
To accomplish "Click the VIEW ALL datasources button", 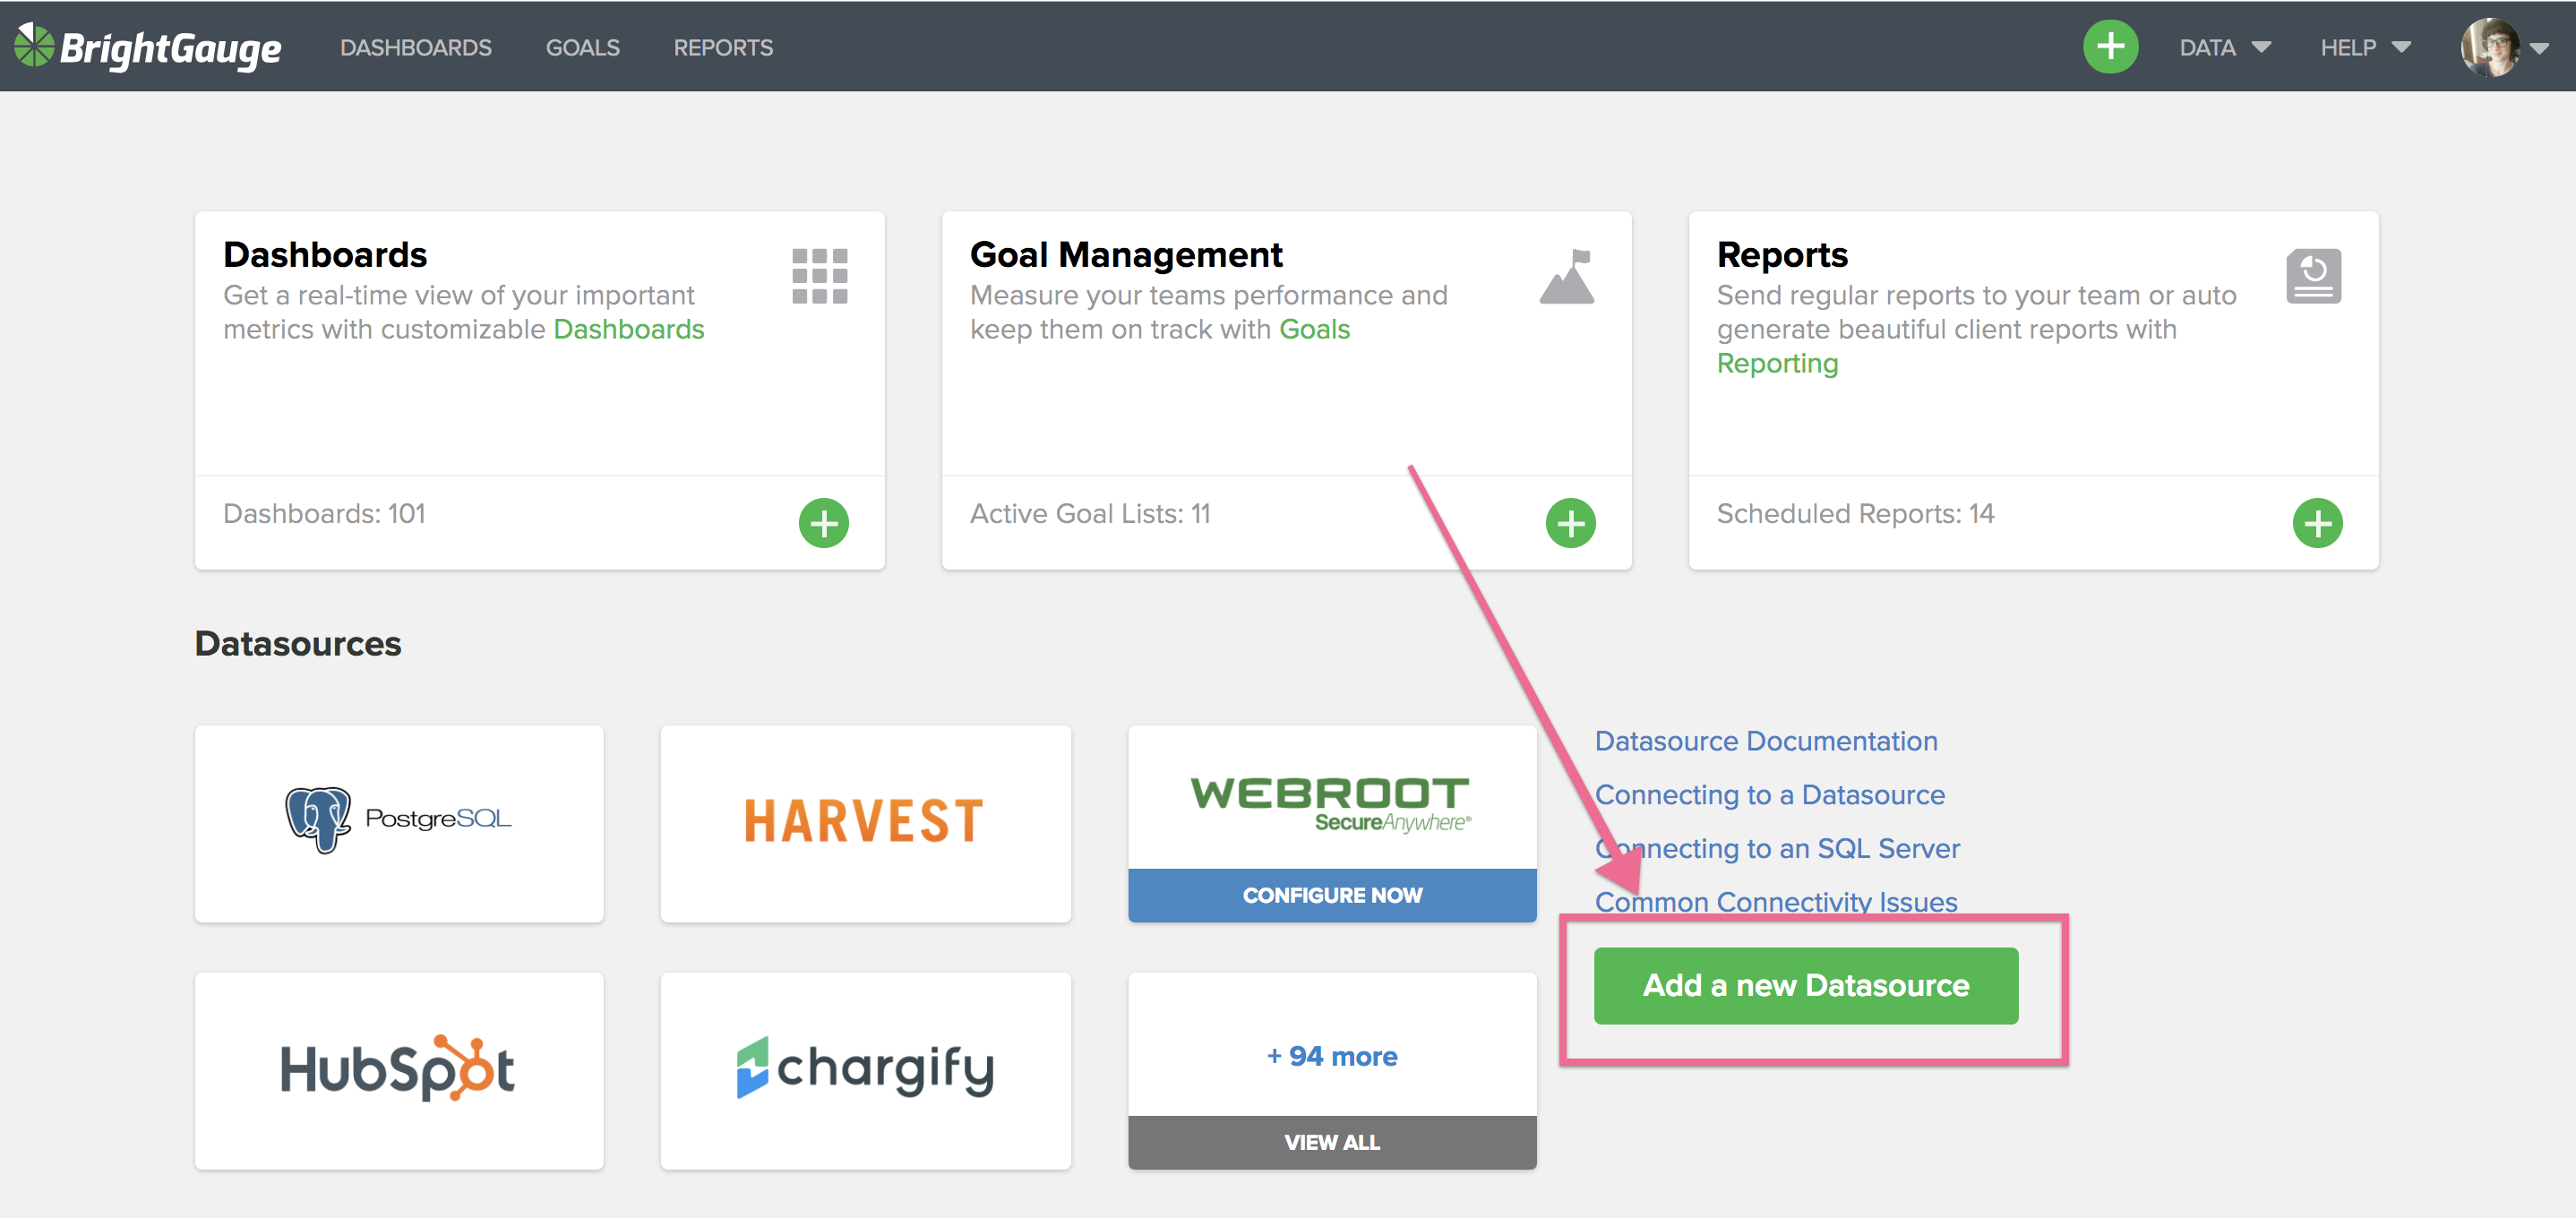I will [x=1331, y=1142].
